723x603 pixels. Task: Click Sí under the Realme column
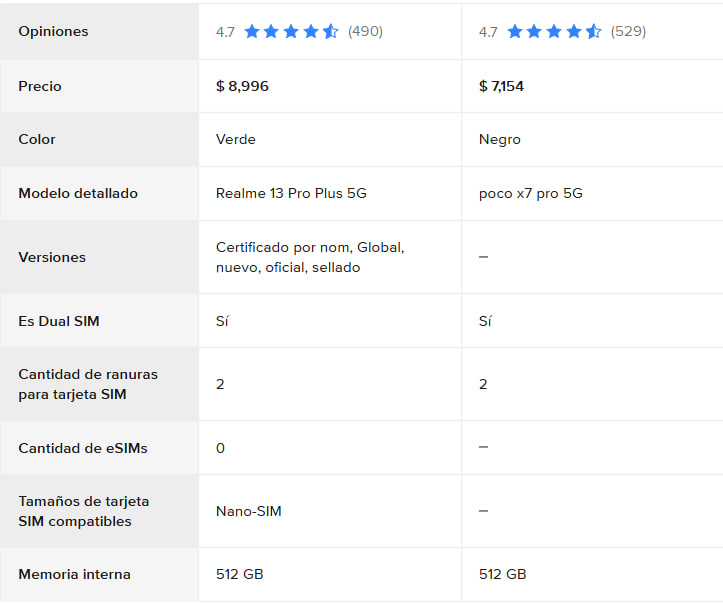[x=222, y=321]
